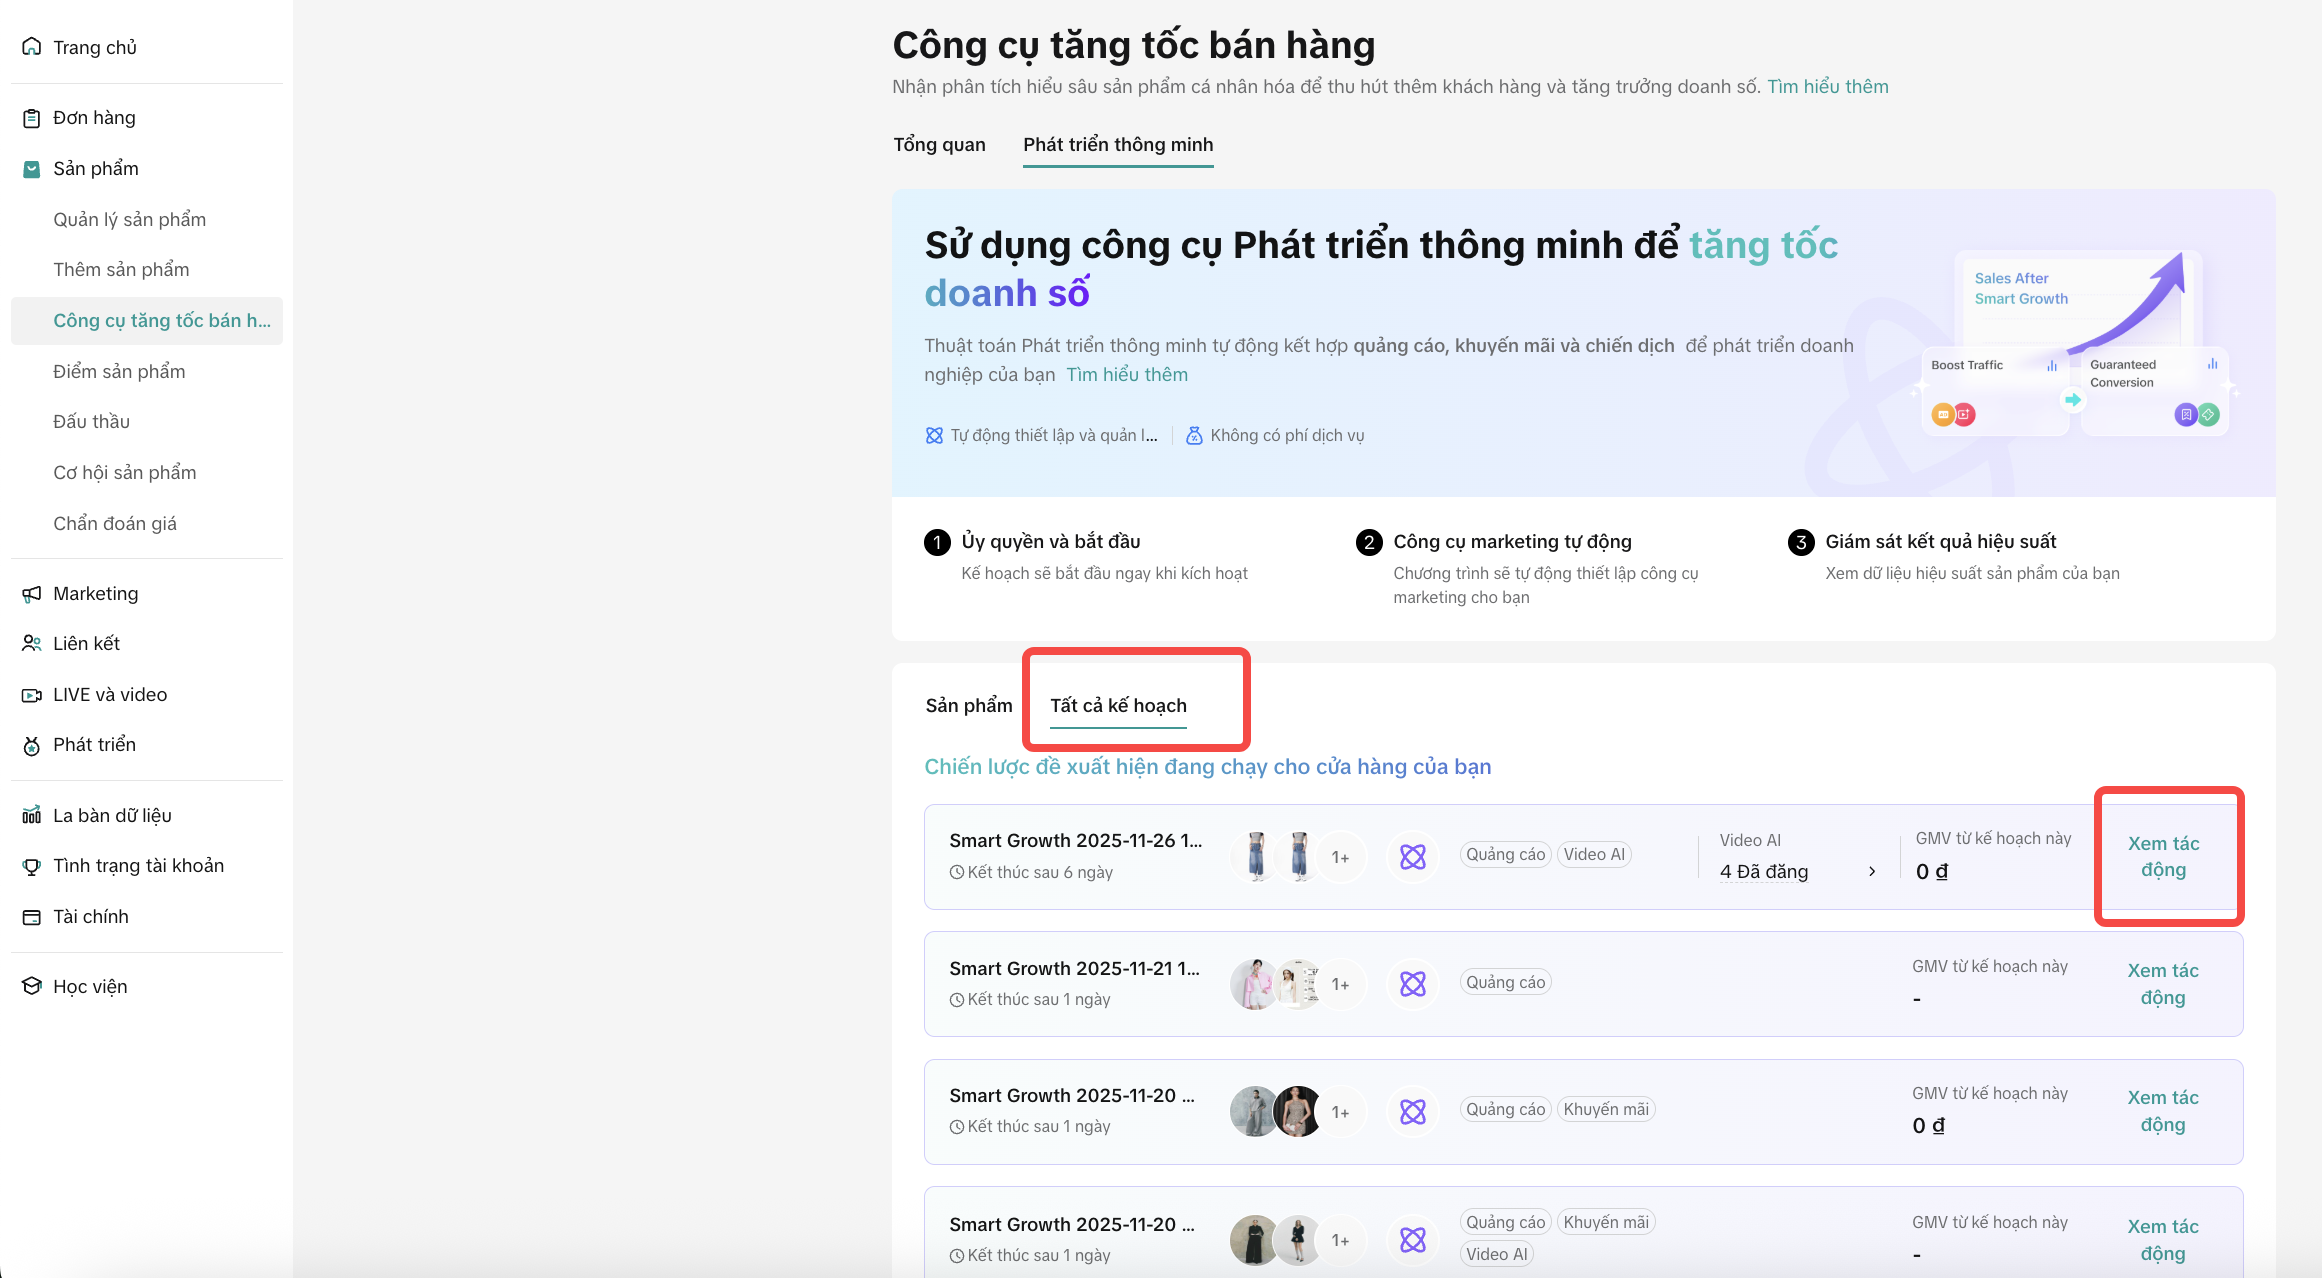Open Tìm hiểu thêm link in page header
Image resolution: width=2322 pixels, height=1278 pixels.
click(1827, 87)
